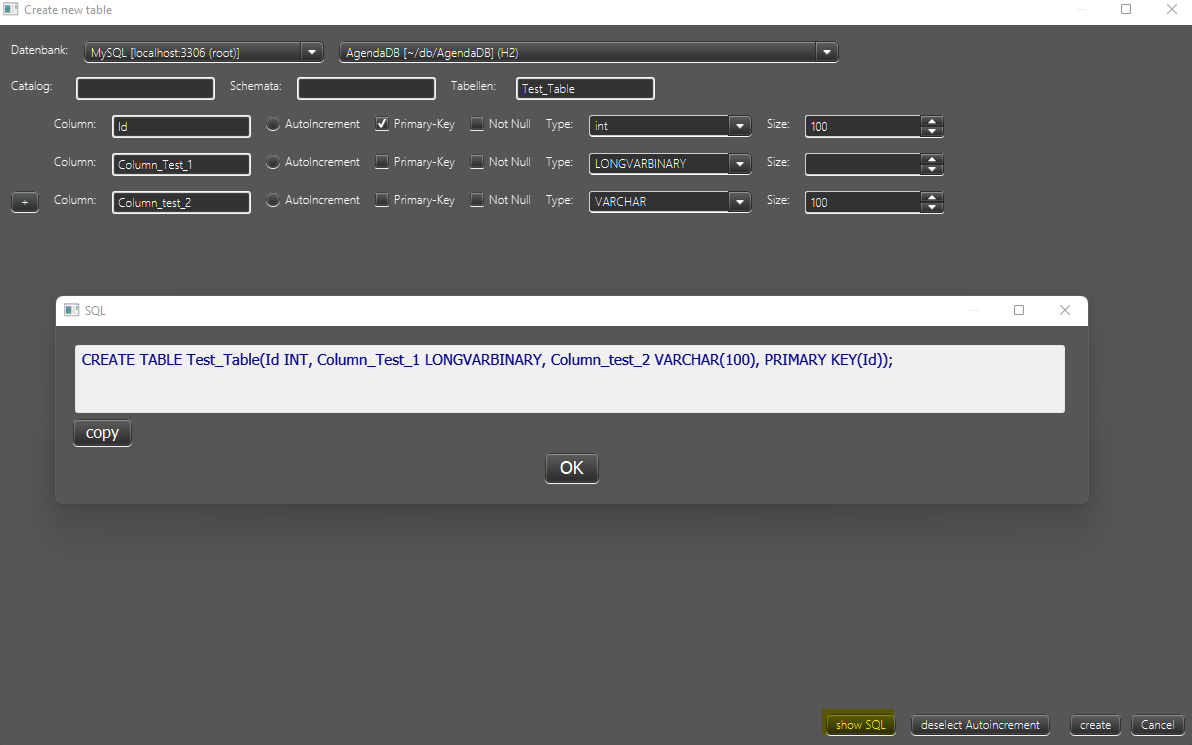Click deselect Autoincrement button
1192x745 pixels.
click(x=980, y=725)
